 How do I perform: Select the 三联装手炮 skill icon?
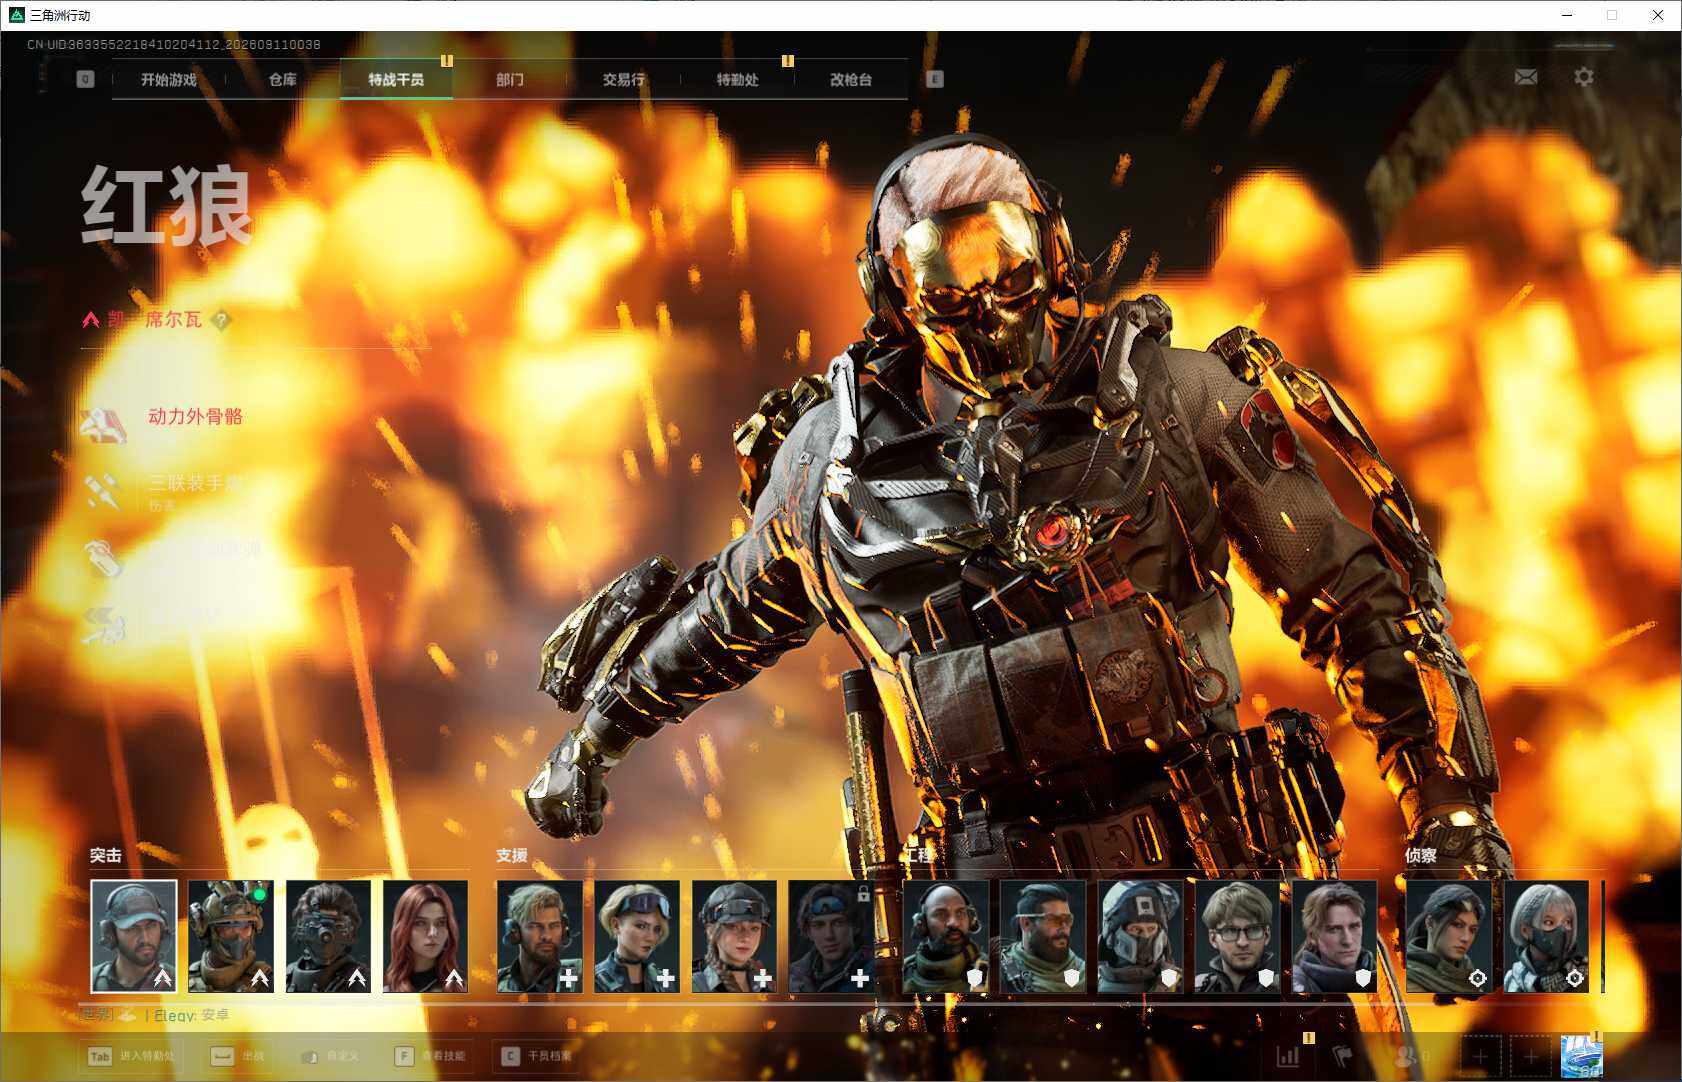point(103,490)
